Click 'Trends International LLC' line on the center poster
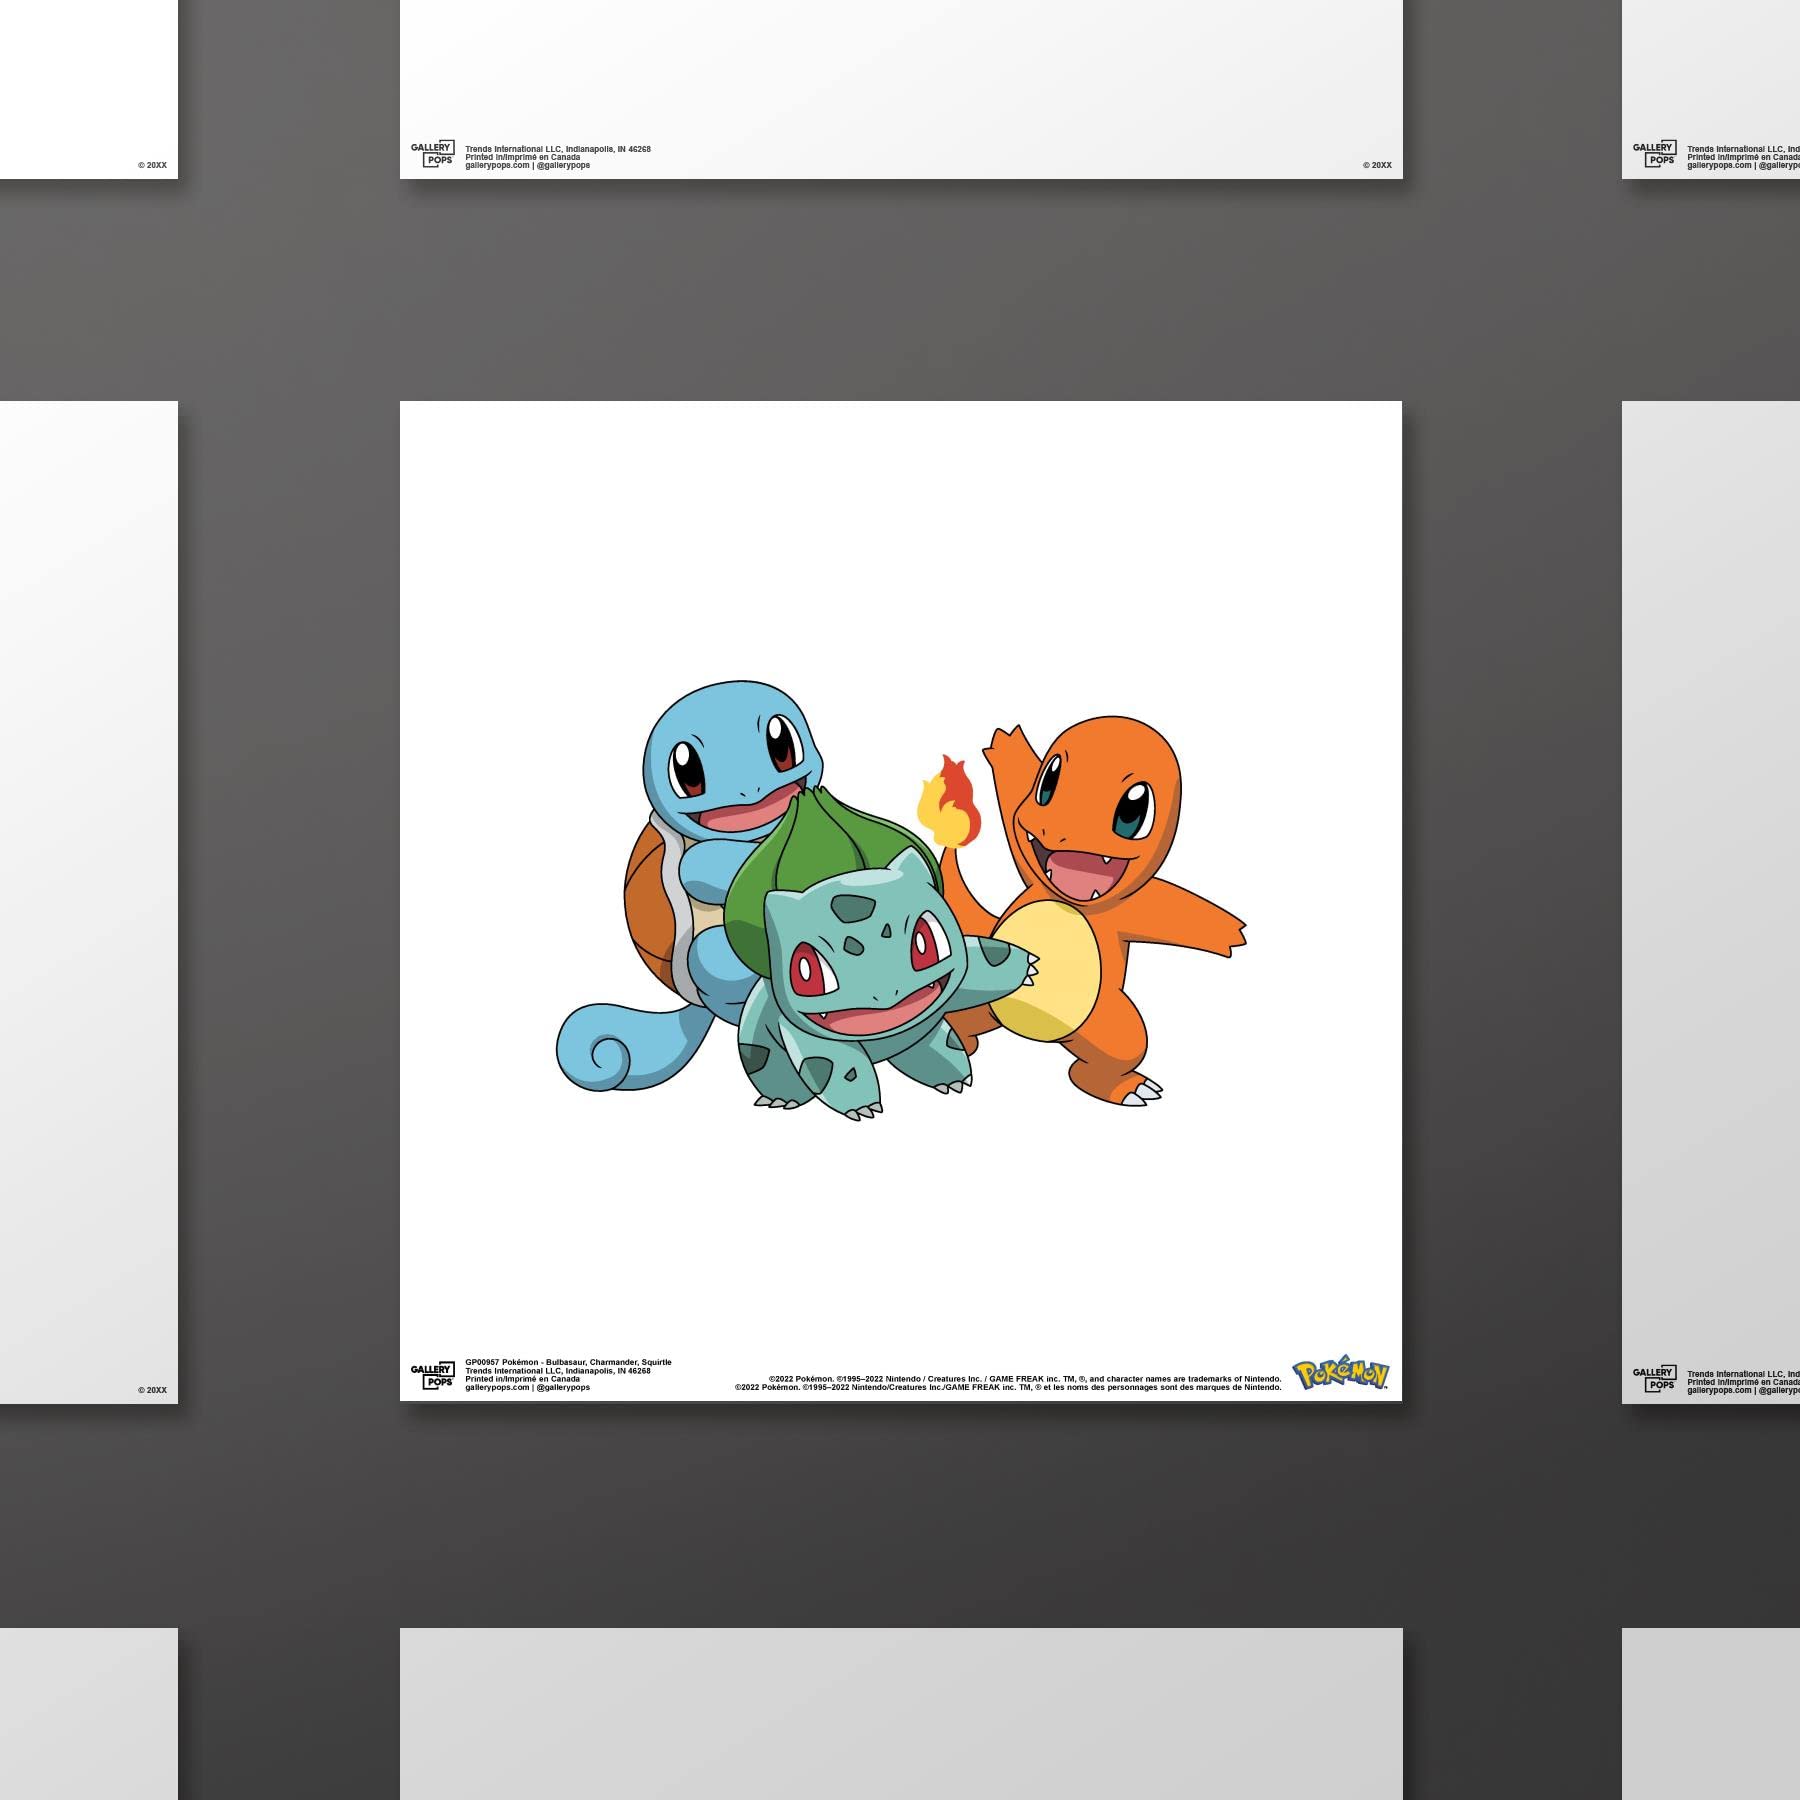 558,1371
